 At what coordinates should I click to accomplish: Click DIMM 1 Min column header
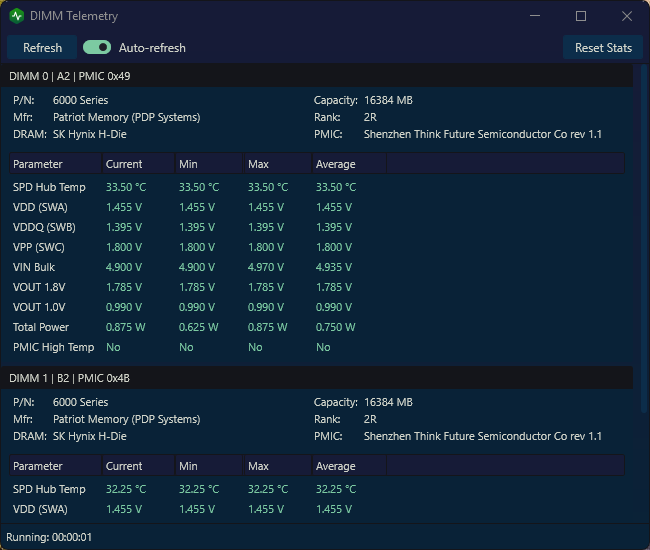209,466
